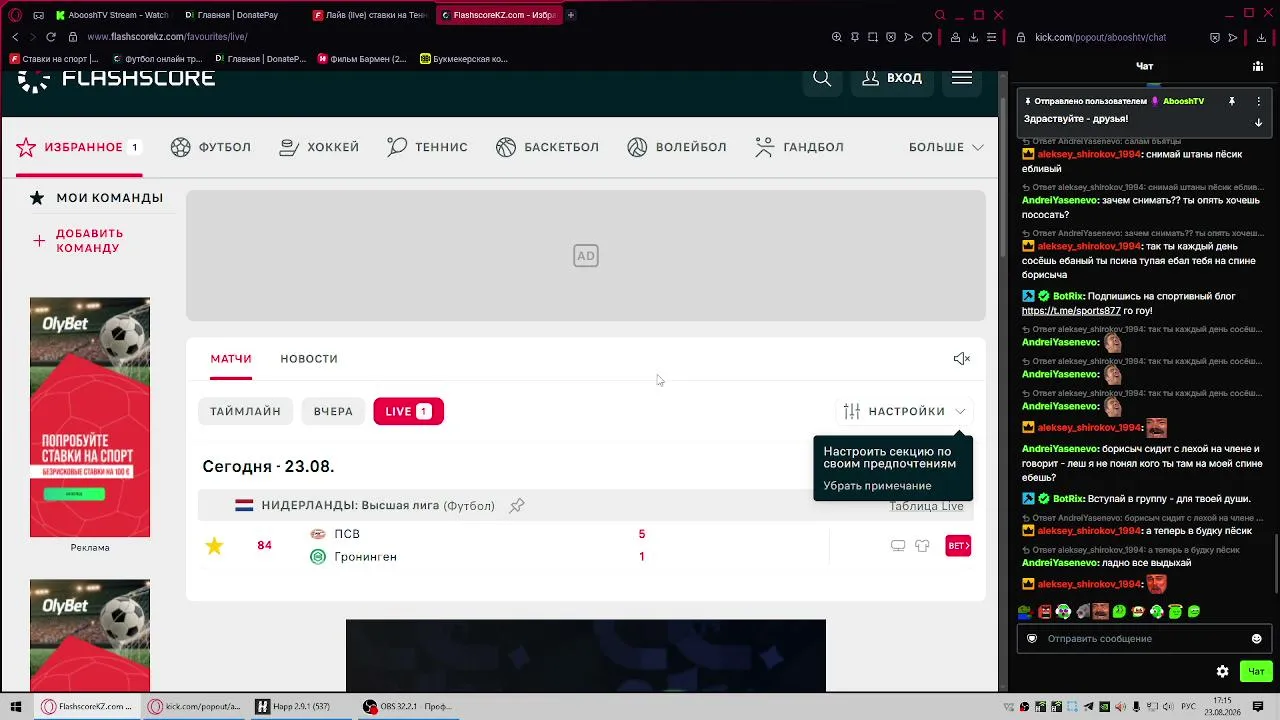Switch to the ТЕННИС sport tab
The image size is (1280, 720).
click(427, 147)
